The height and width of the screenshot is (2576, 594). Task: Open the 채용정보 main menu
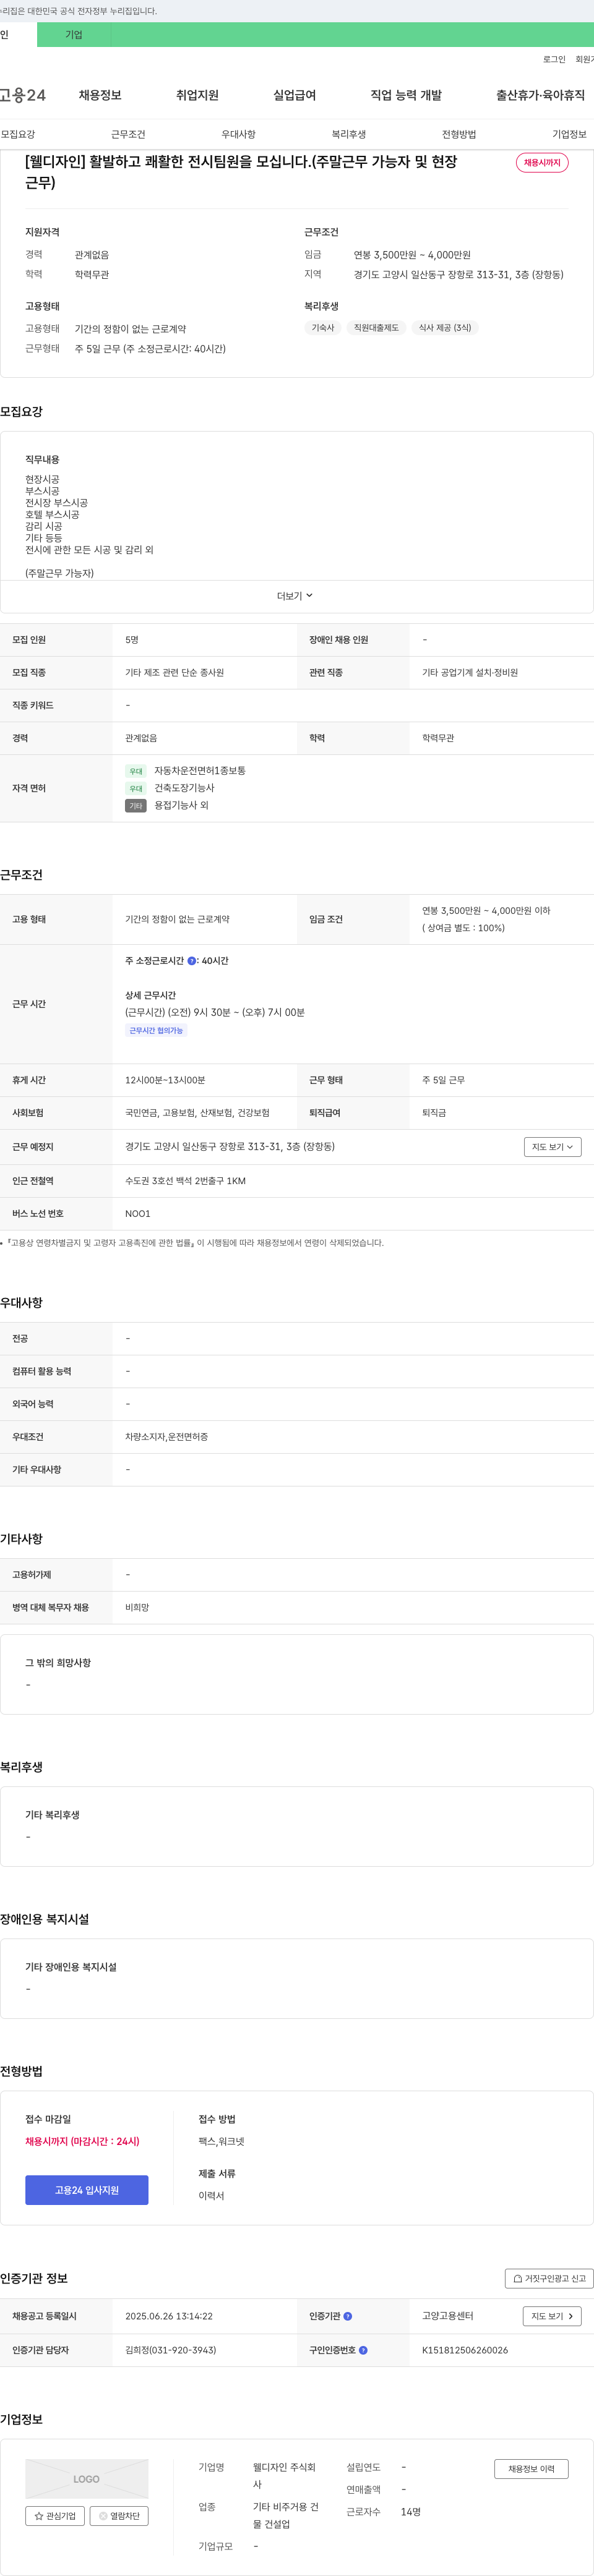click(x=100, y=95)
